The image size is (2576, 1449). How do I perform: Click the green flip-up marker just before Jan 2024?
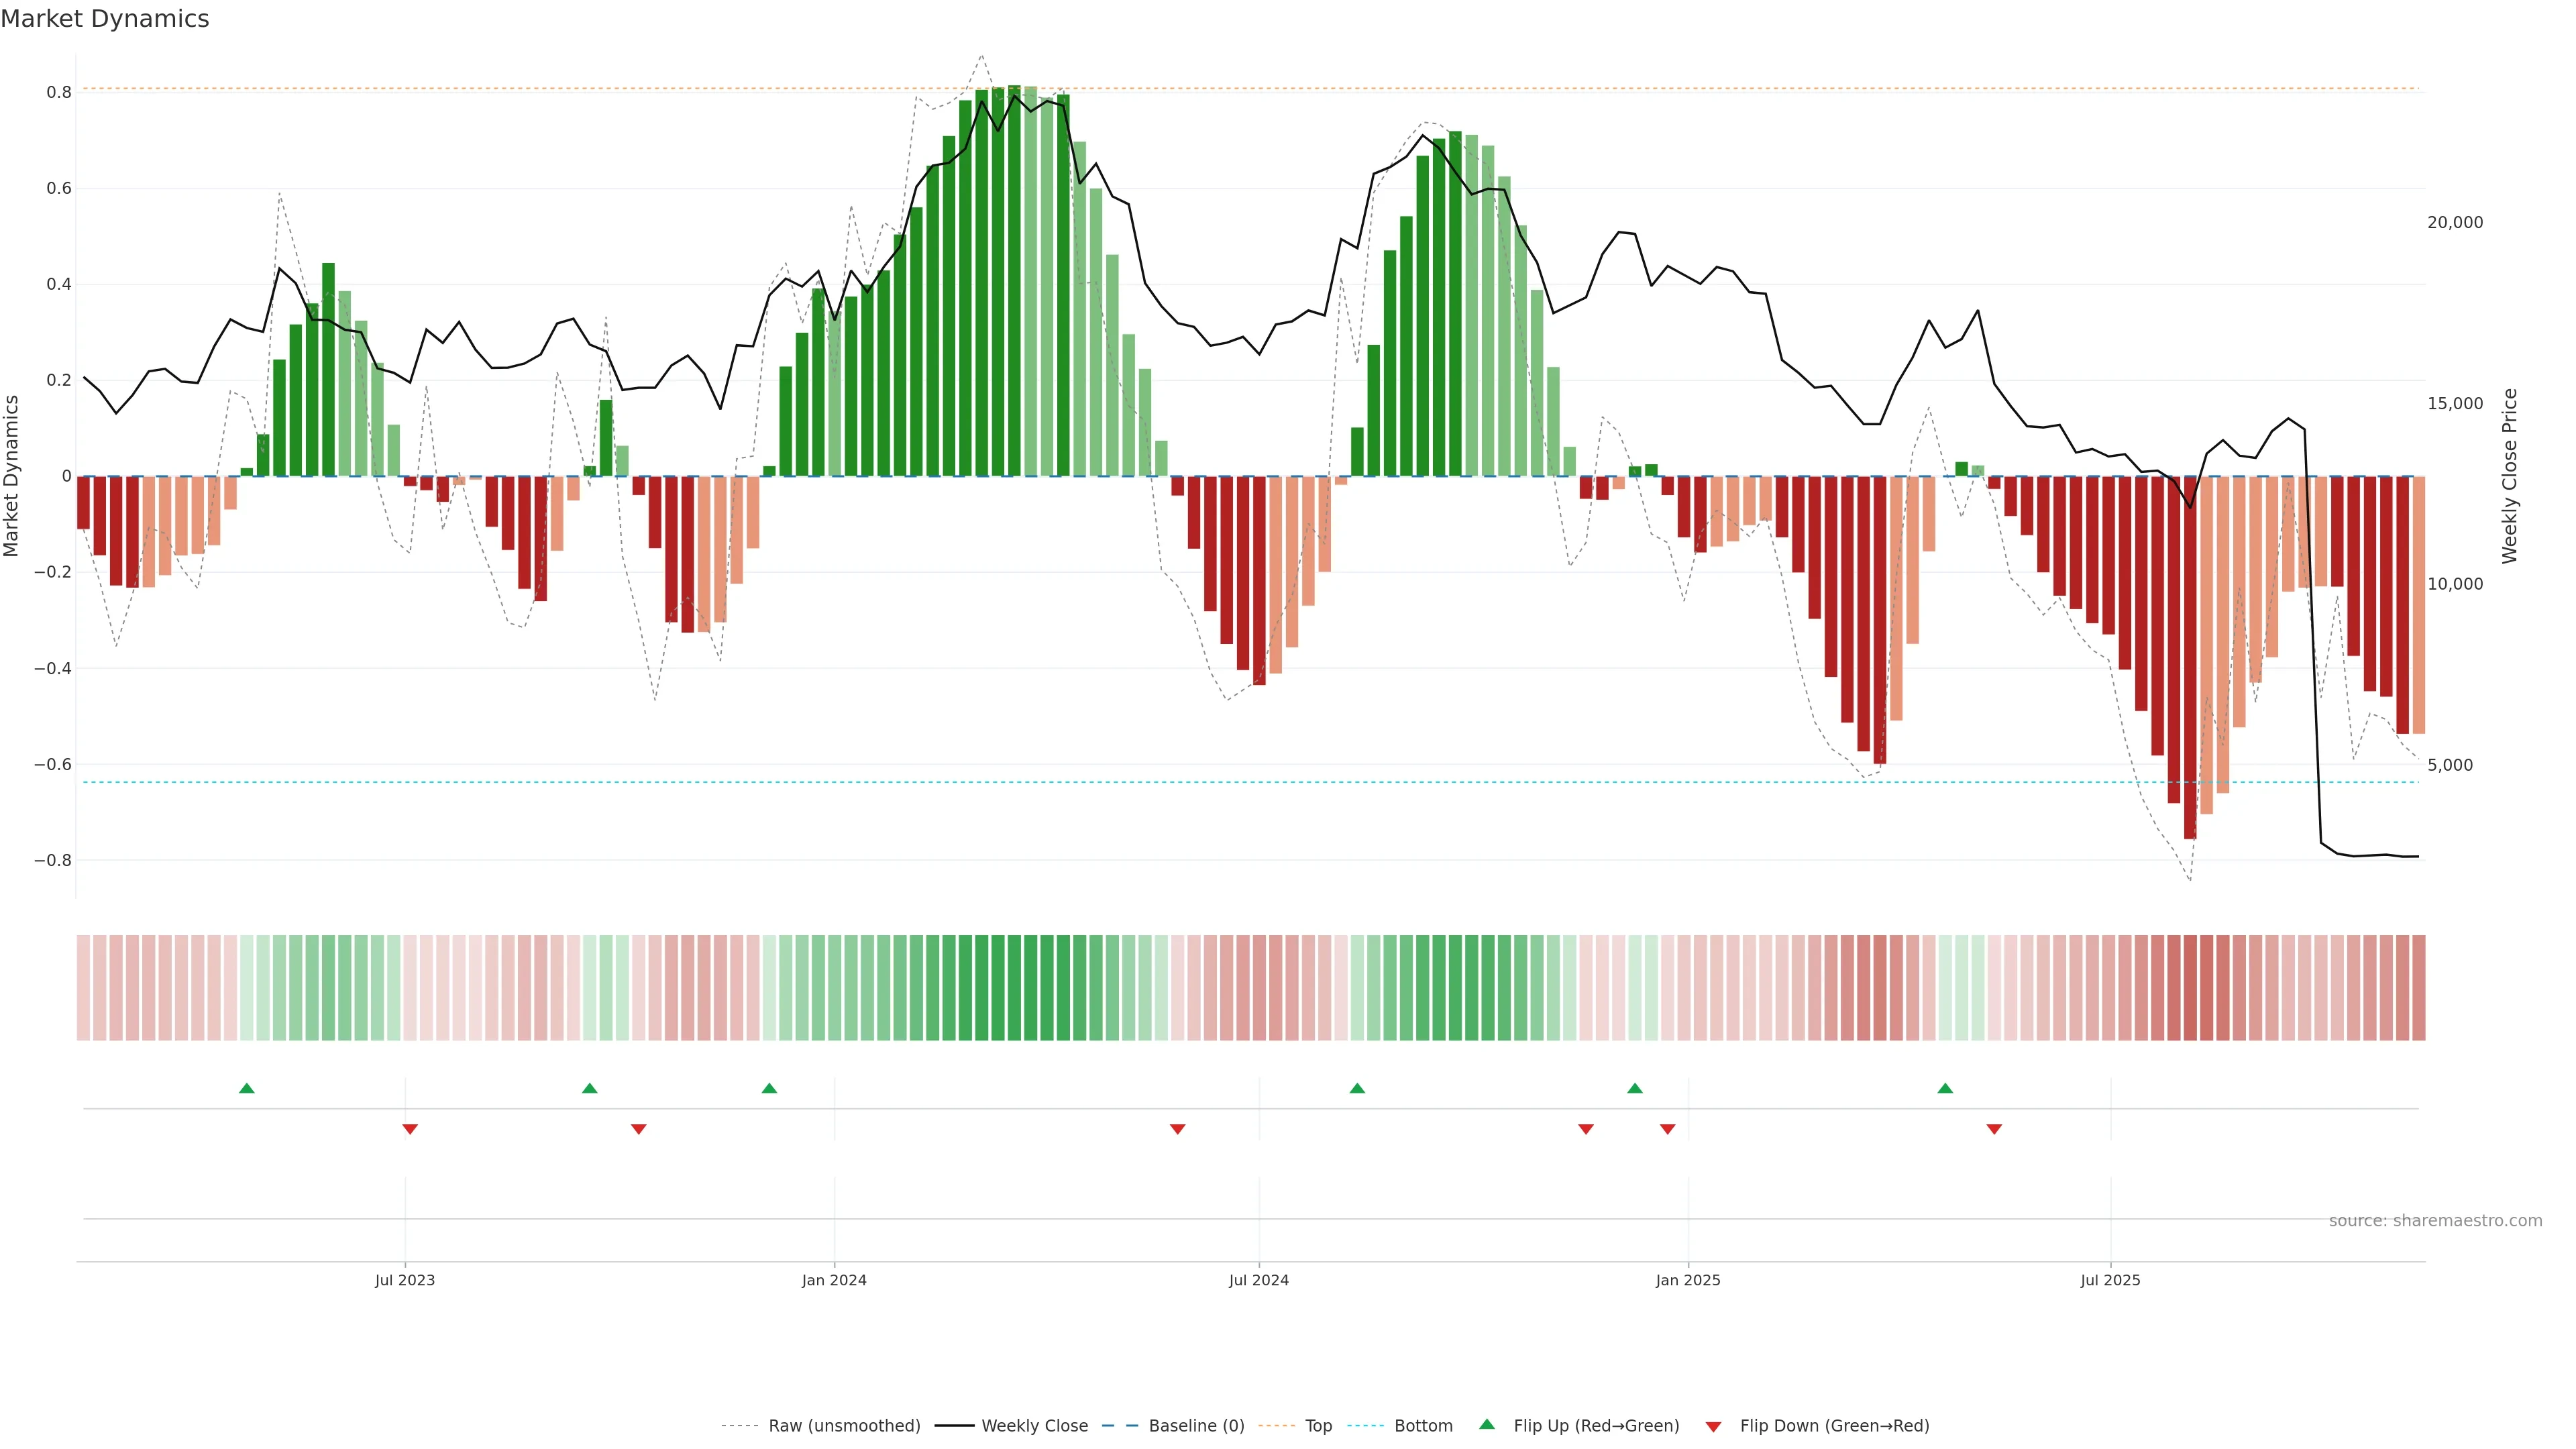769,1088
